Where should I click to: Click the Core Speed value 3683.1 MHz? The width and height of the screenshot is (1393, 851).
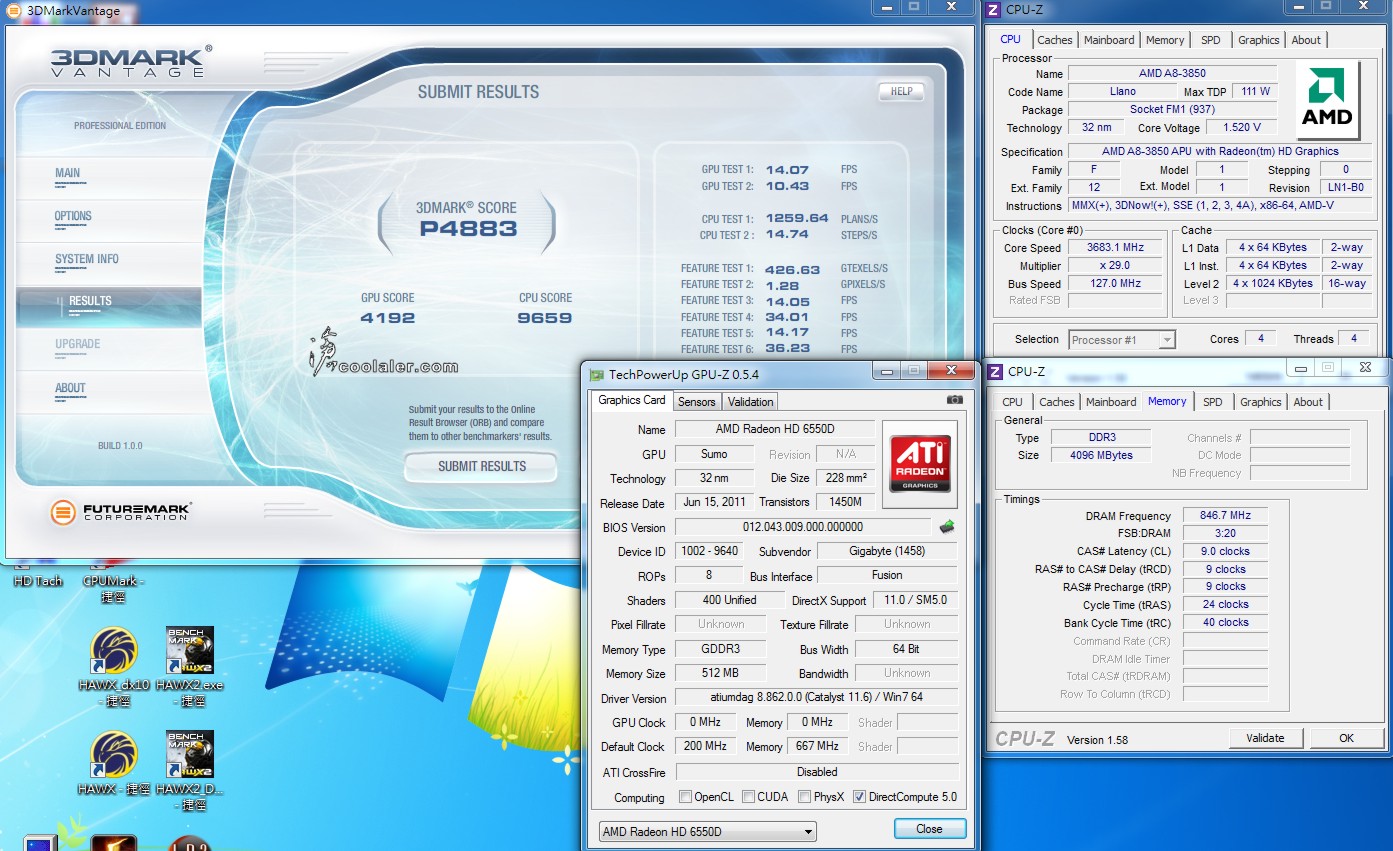[x=1115, y=247]
